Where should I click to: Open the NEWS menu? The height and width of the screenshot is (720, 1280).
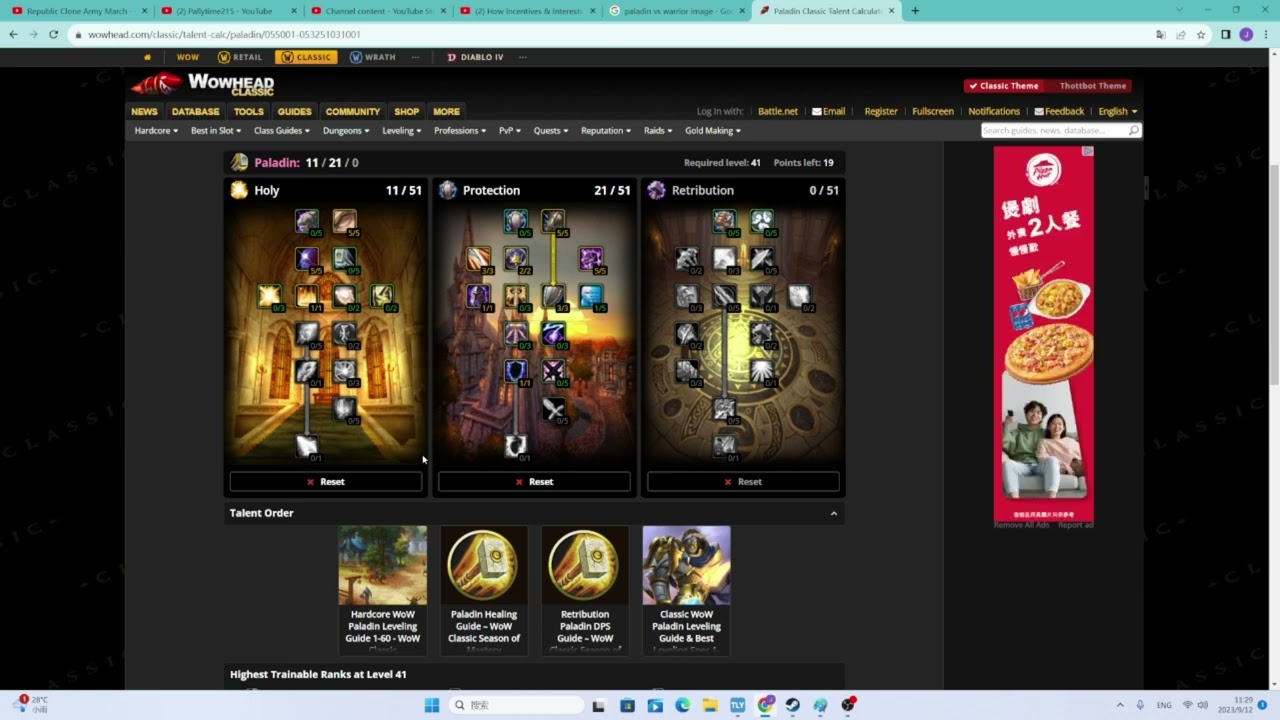click(x=144, y=112)
